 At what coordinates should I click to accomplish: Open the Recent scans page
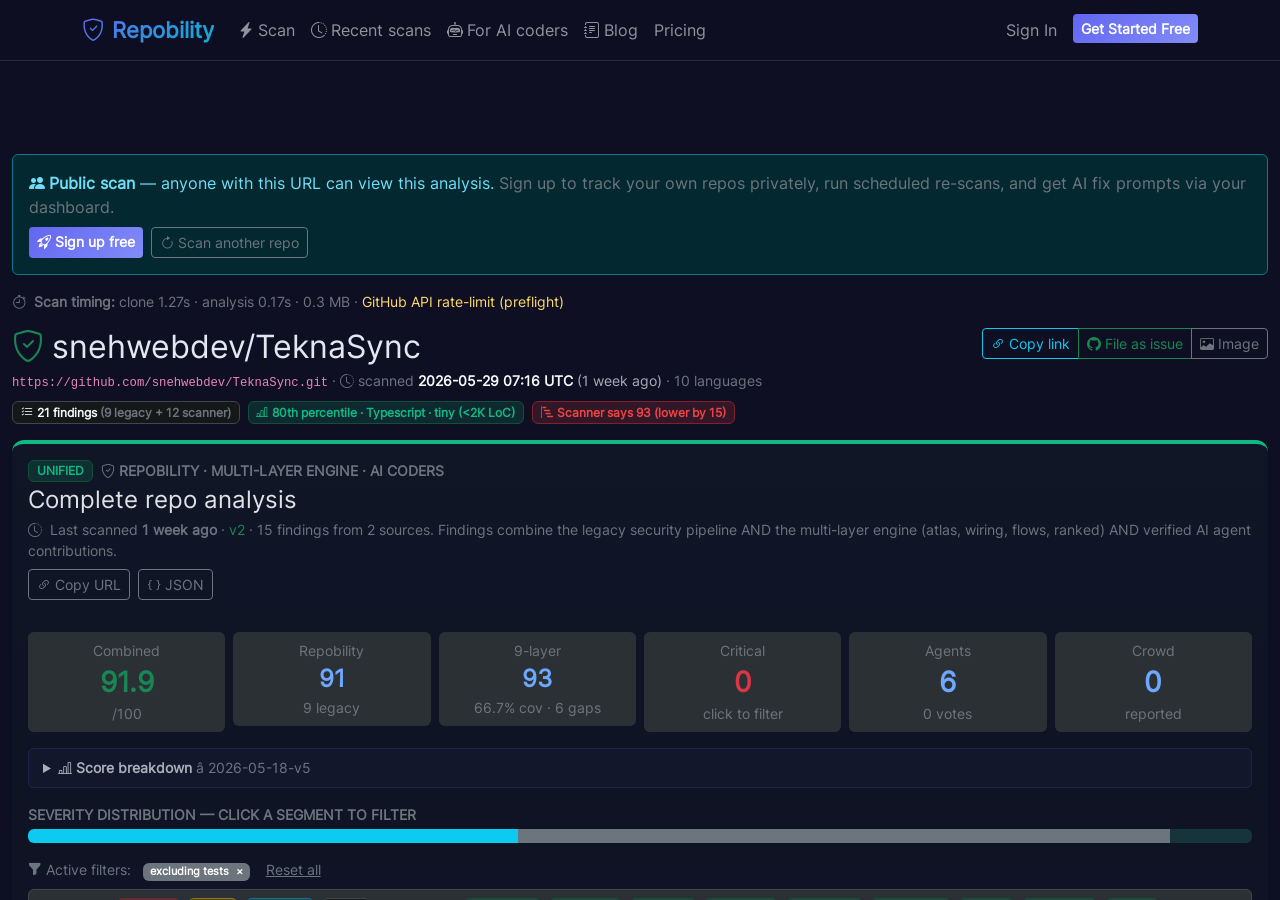pyautogui.click(x=371, y=30)
